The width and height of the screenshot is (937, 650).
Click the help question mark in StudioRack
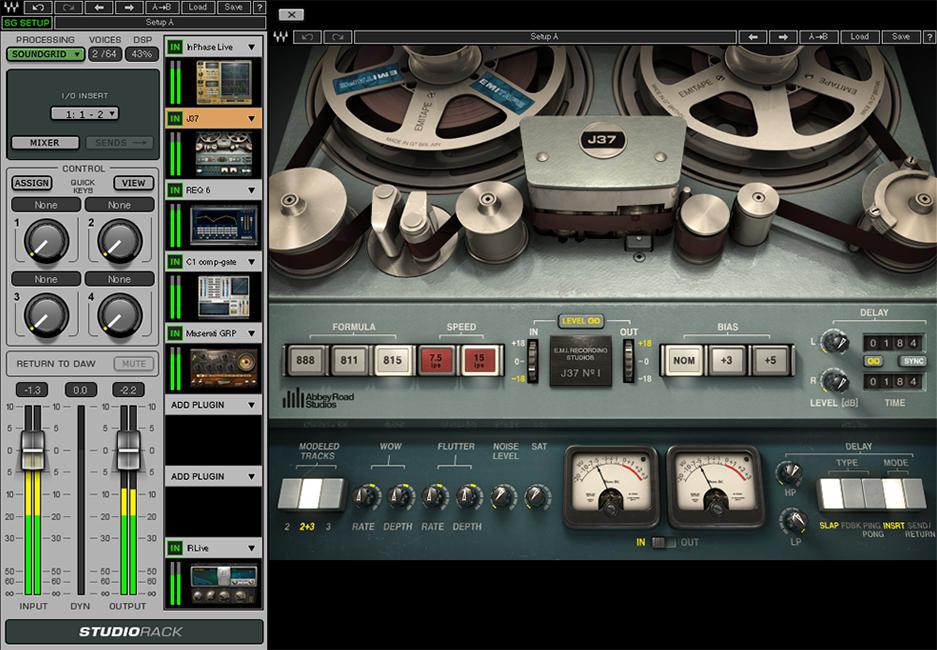[x=260, y=7]
